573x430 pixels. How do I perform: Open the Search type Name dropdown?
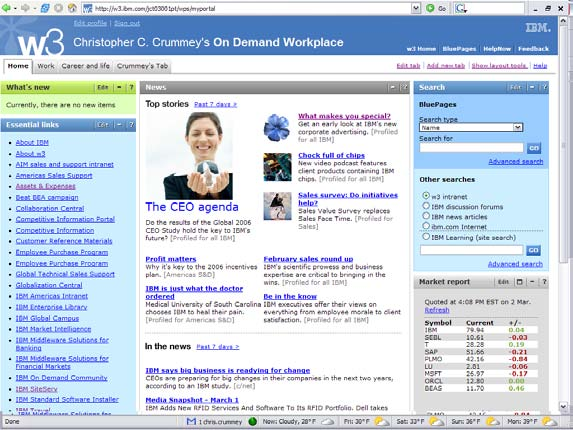tap(471, 128)
